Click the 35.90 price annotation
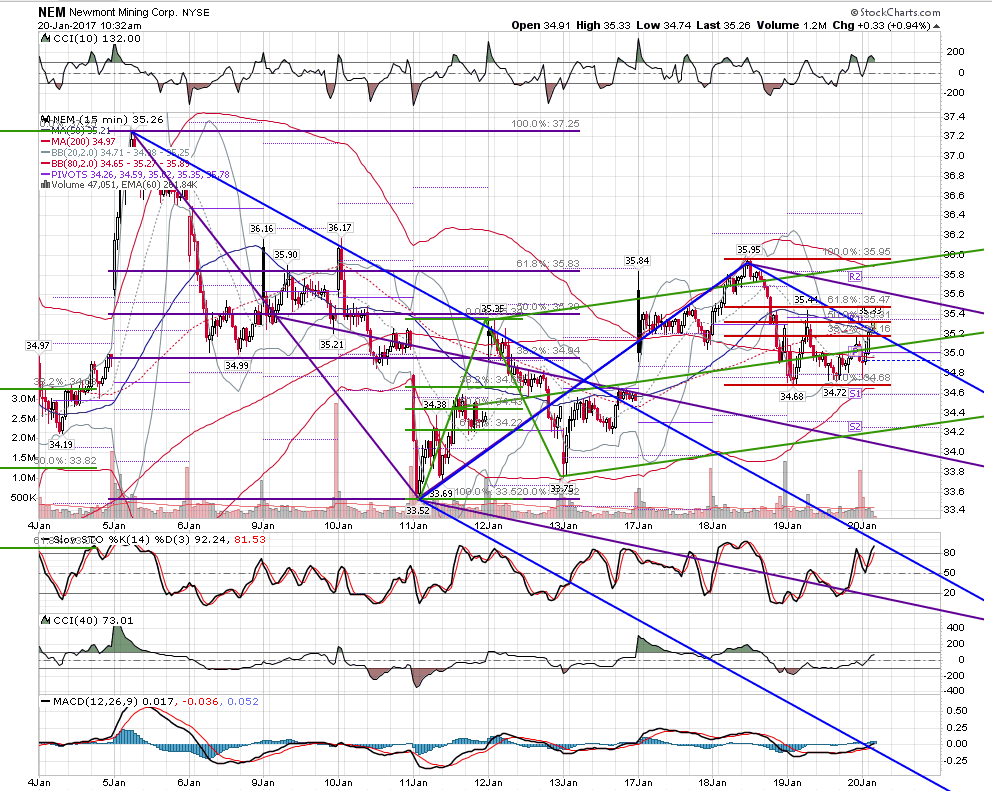The image size is (992, 797). pyautogui.click(x=286, y=254)
